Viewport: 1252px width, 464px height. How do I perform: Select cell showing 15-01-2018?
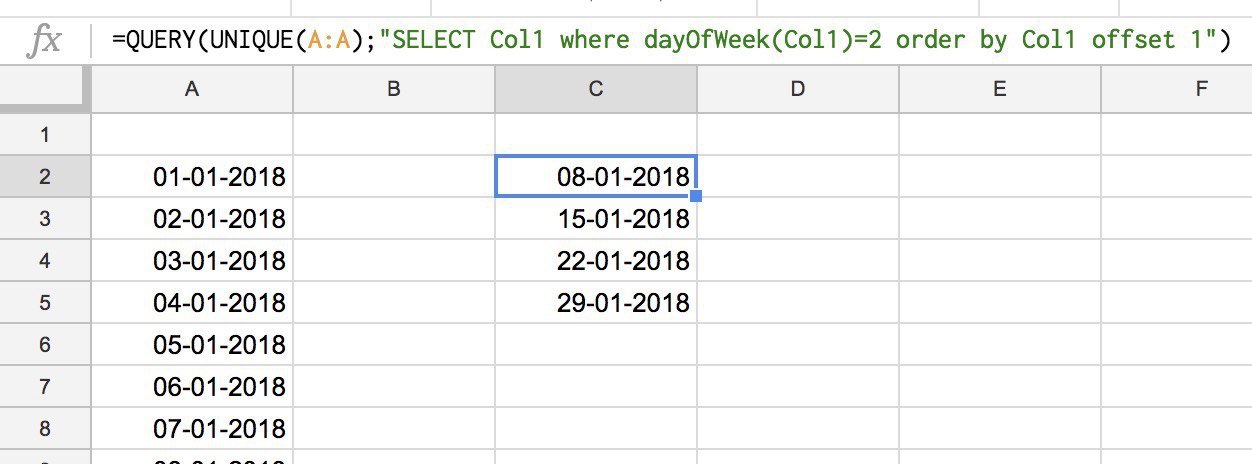596,219
